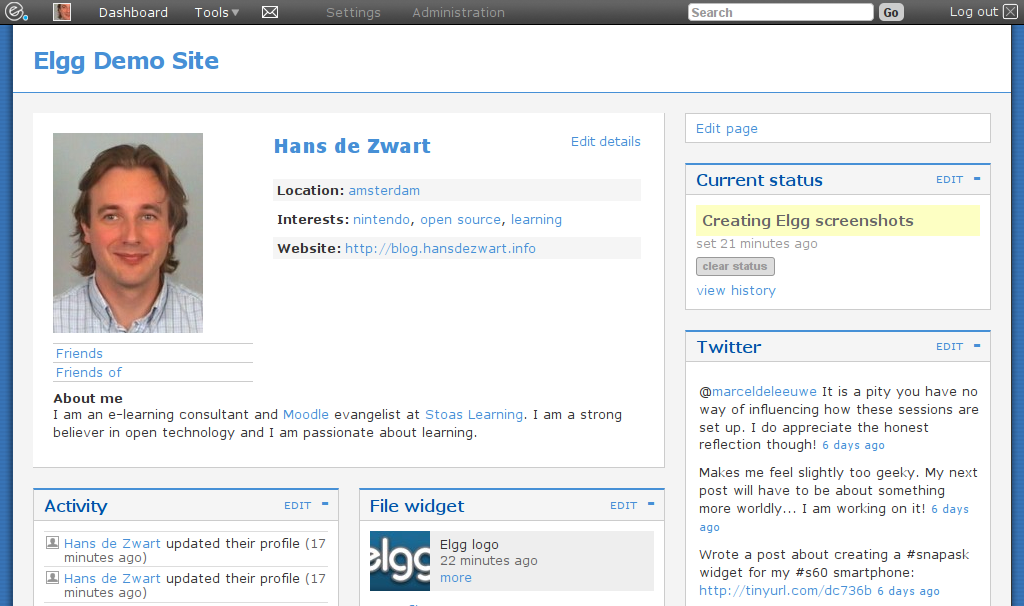Click the Hans de Zwart profile photo
The width and height of the screenshot is (1024, 606).
coord(128,233)
